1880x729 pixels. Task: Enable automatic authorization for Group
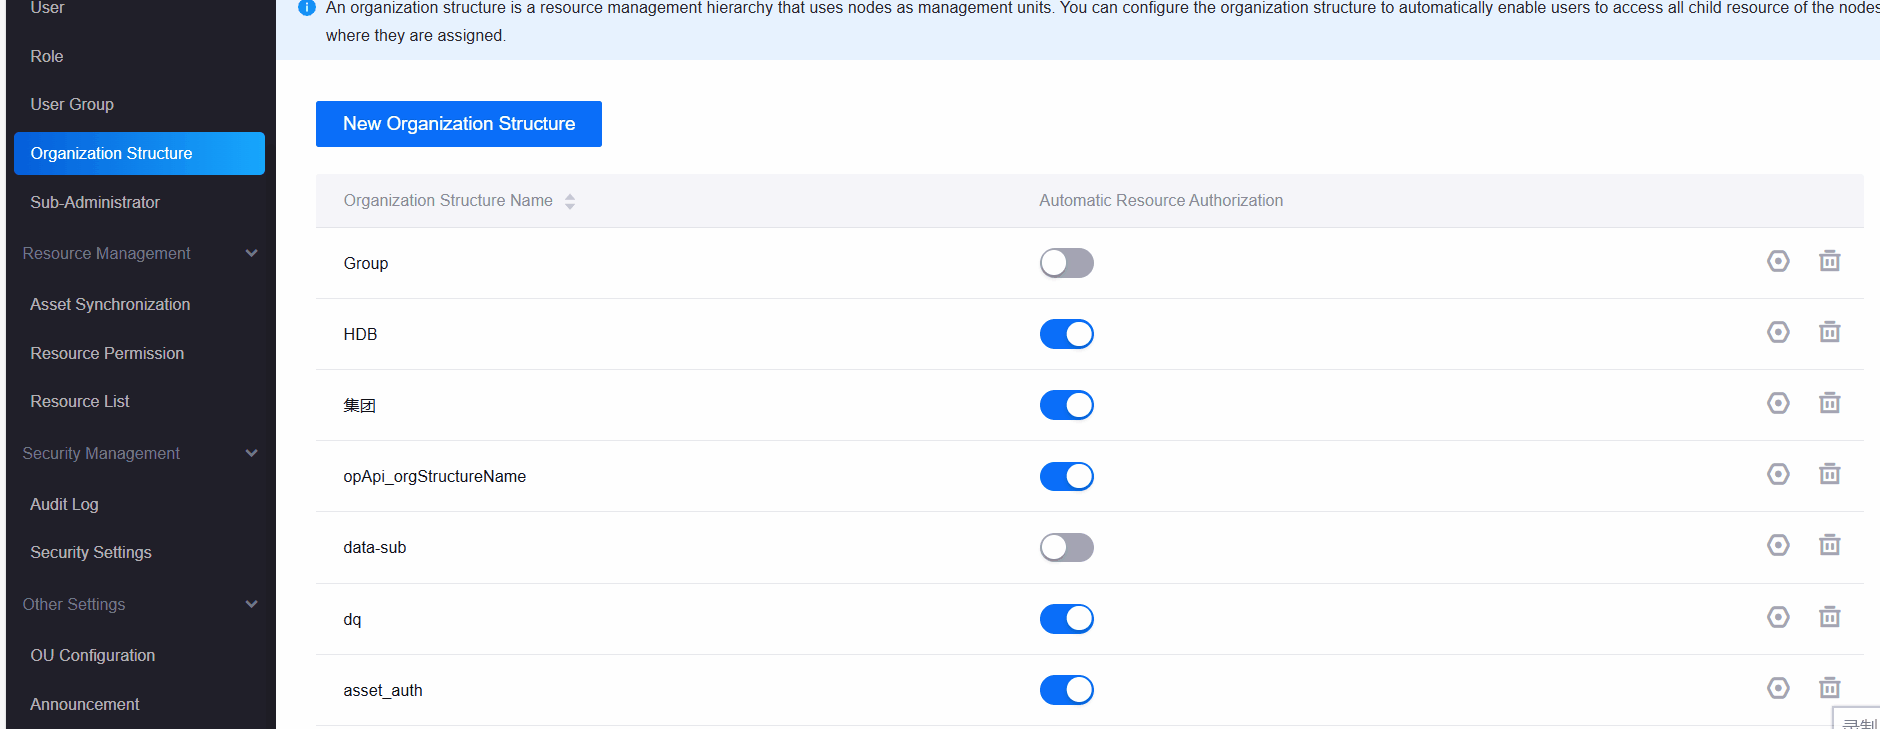[x=1066, y=263]
